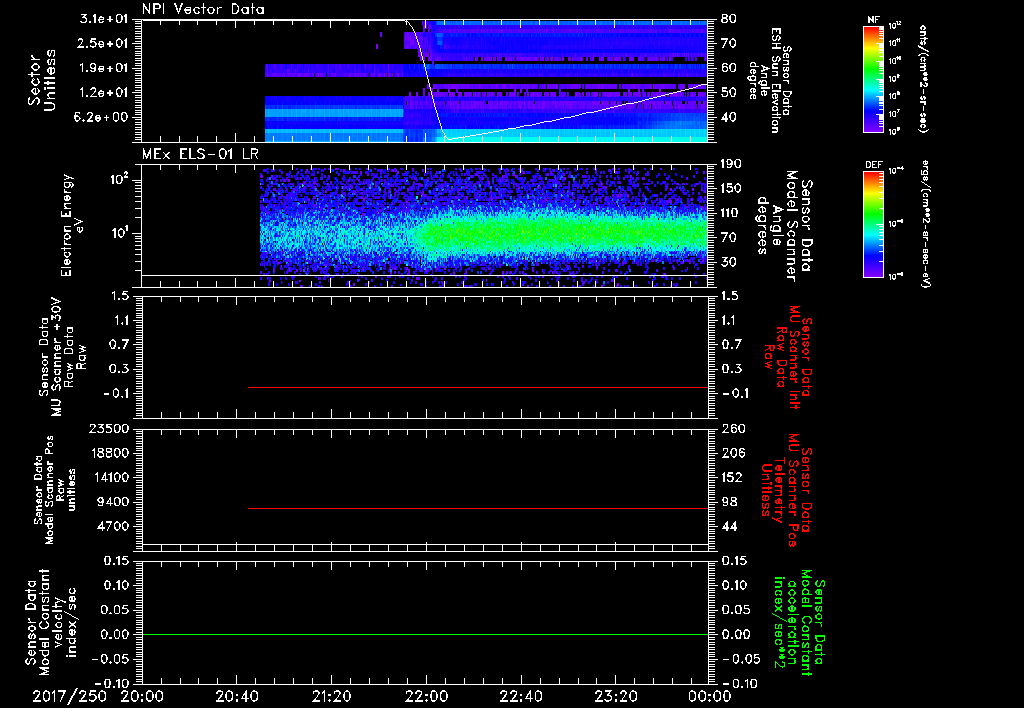Click the '20:40' time axis label
Screen dimensions: 1024x708
(236, 696)
